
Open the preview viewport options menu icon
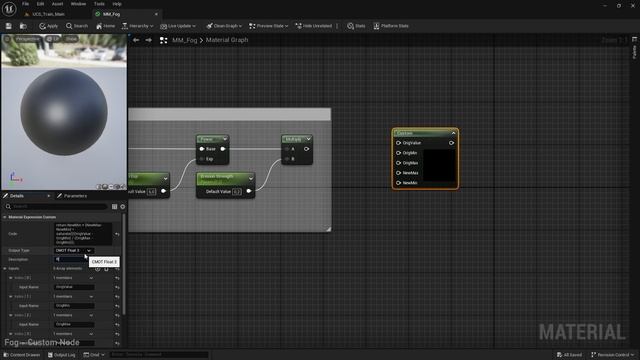[7, 39]
